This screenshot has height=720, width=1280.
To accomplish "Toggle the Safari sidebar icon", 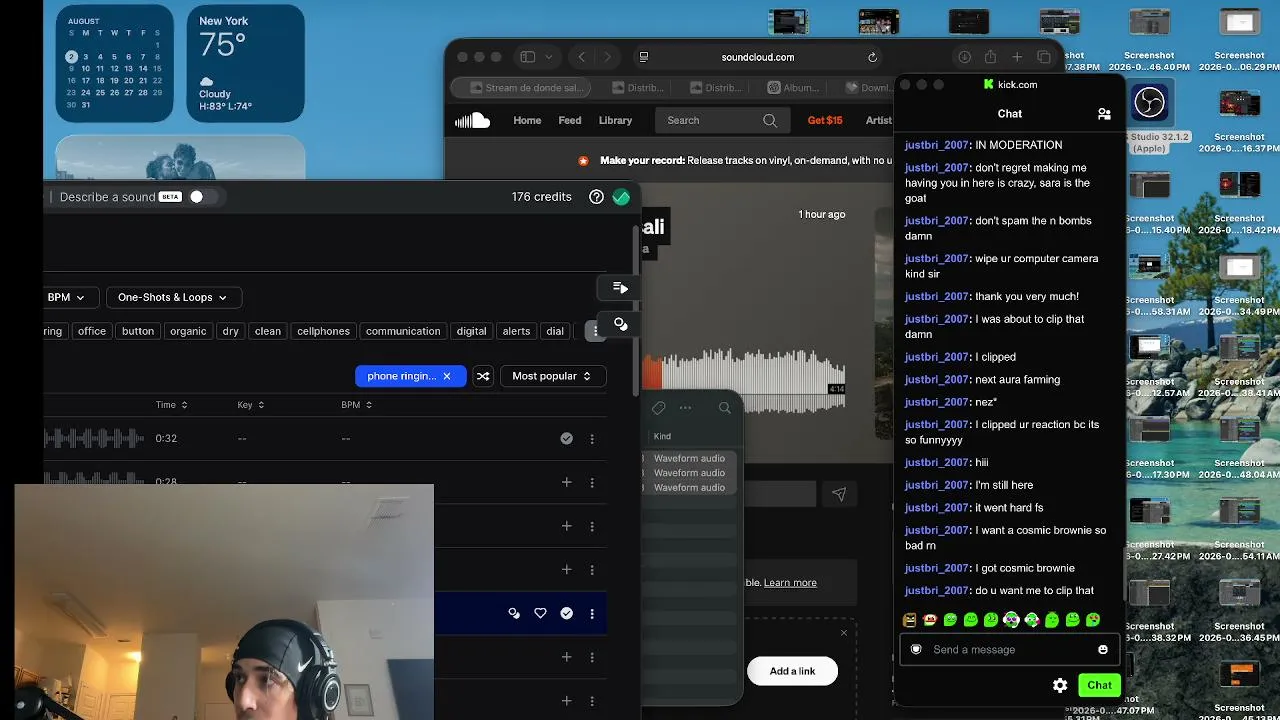I will [x=527, y=57].
